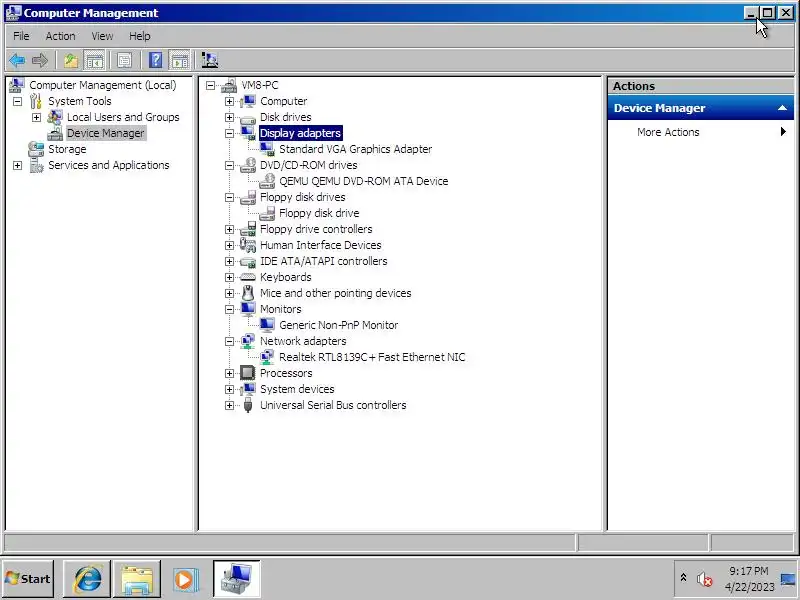Viewport: 800px width, 600px height.
Task: Collapse the Floppy disk drives category
Action: (x=229, y=197)
